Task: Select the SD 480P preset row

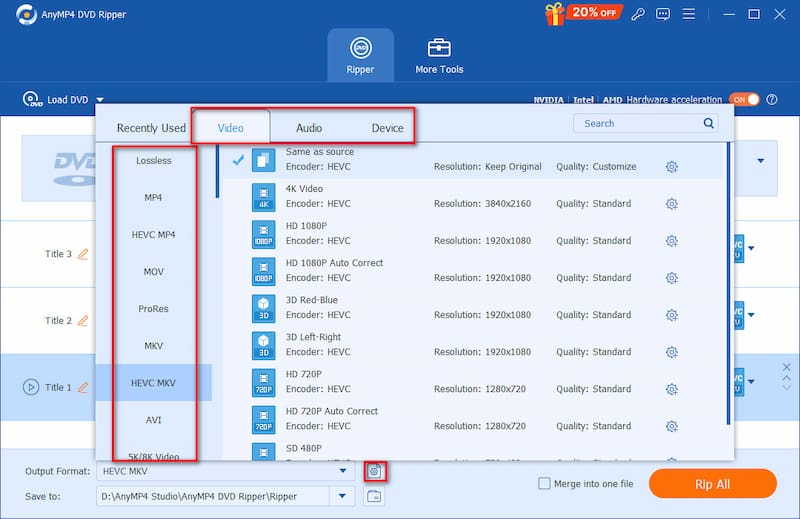Action: [x=473, y=452]
